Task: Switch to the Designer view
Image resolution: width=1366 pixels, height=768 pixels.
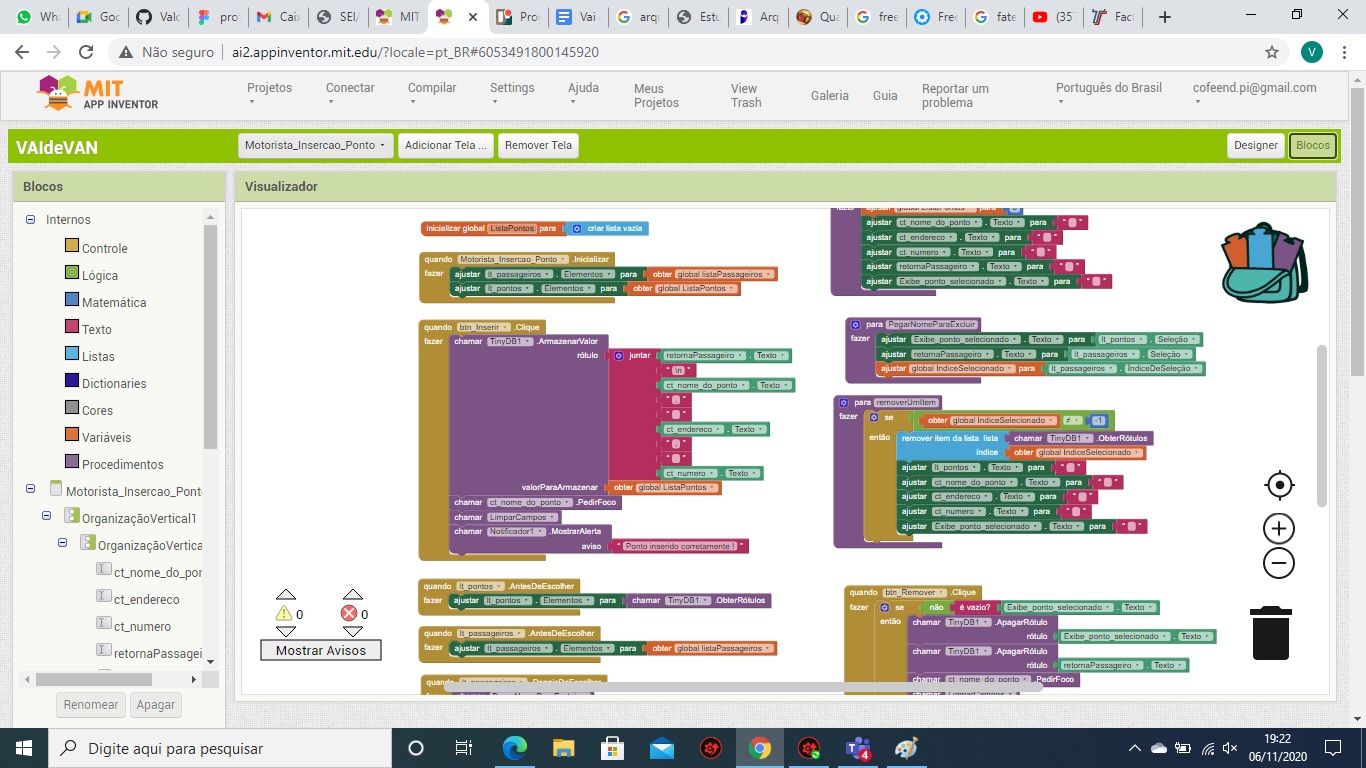Action: [1255, 145]
